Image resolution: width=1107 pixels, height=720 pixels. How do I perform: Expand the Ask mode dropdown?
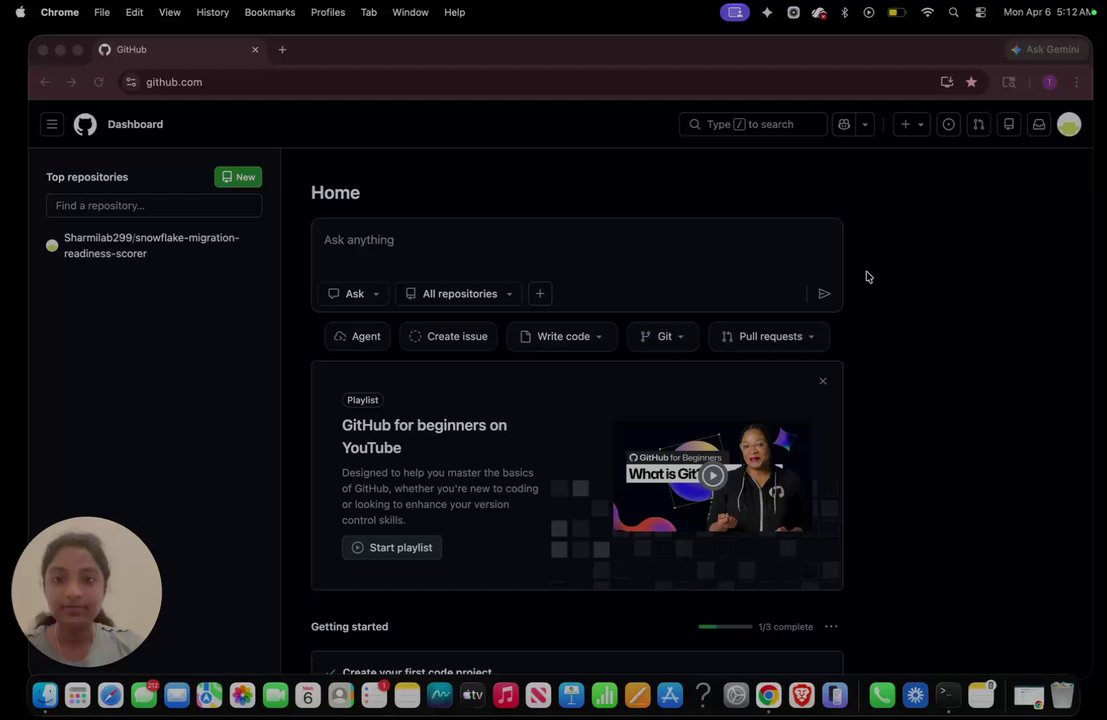354,294
